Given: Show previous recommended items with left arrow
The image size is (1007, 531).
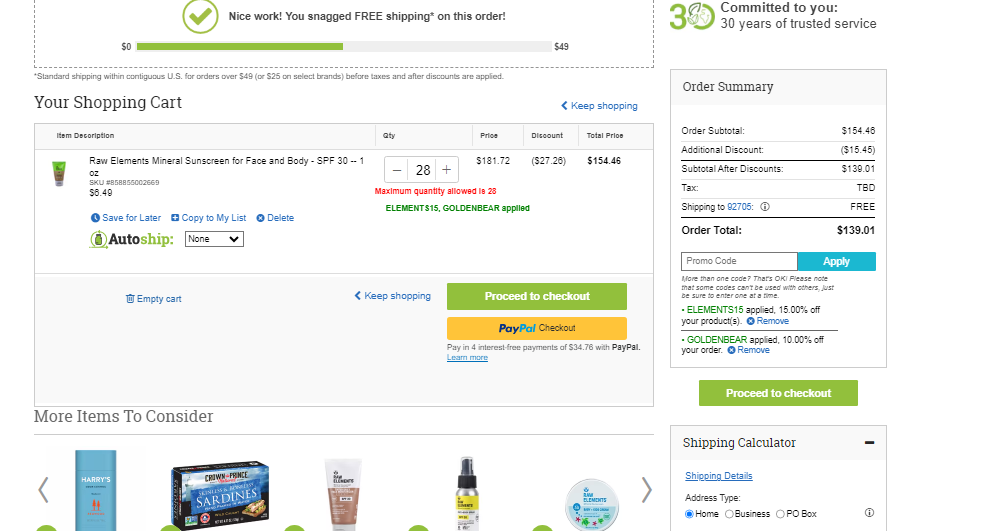Looking at the screenshot, I should [43, 490].
